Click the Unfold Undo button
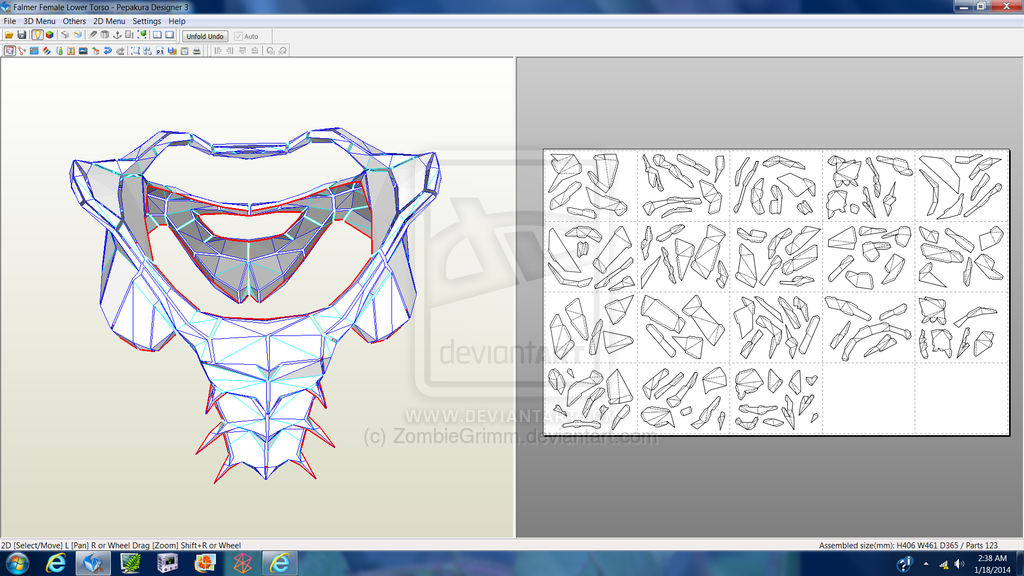 [x=205, y=36]
